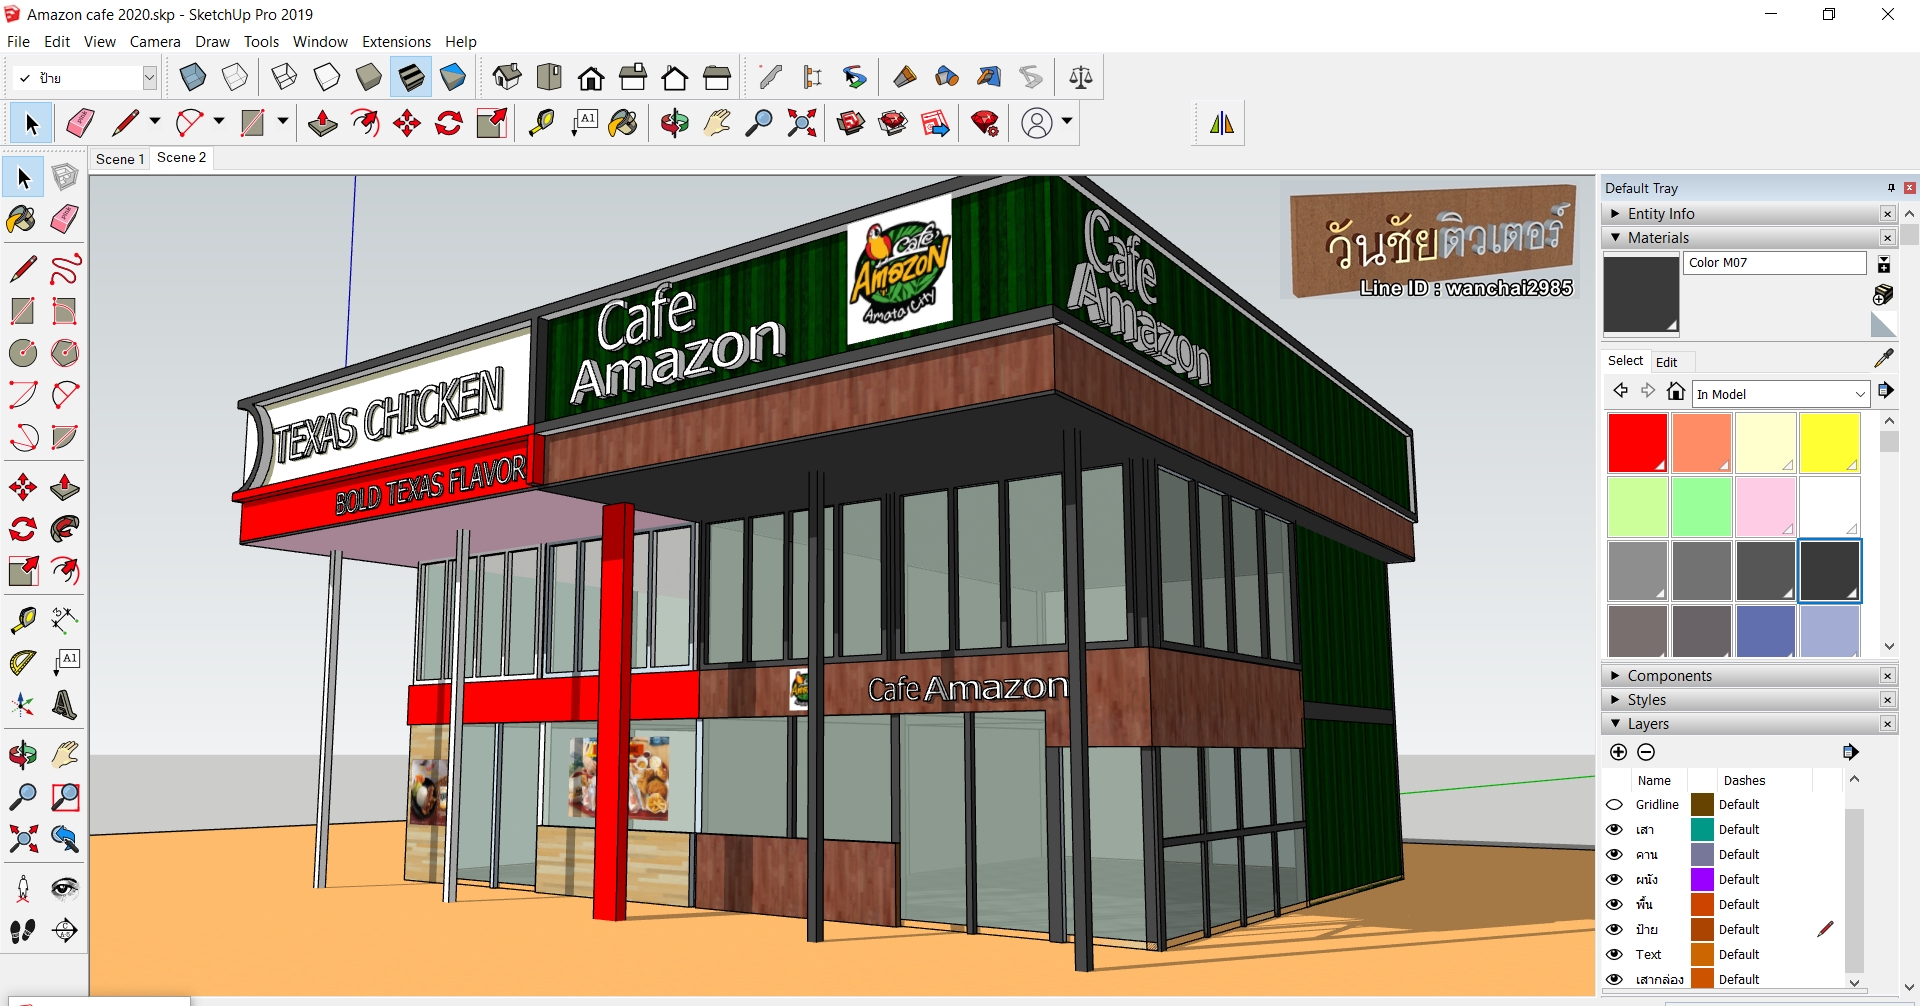Click Zoom Extents in top toolbar

click(x=801, y=123)
